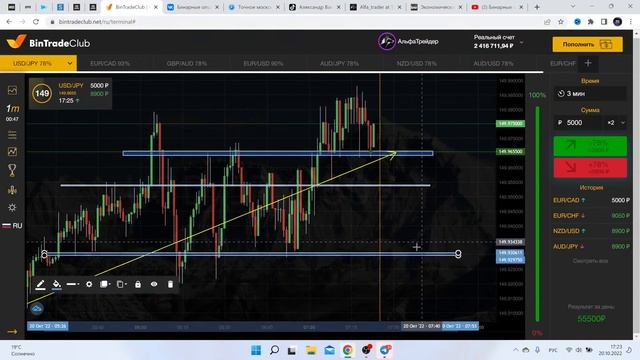Open Telegram from the taskbar

385,350
